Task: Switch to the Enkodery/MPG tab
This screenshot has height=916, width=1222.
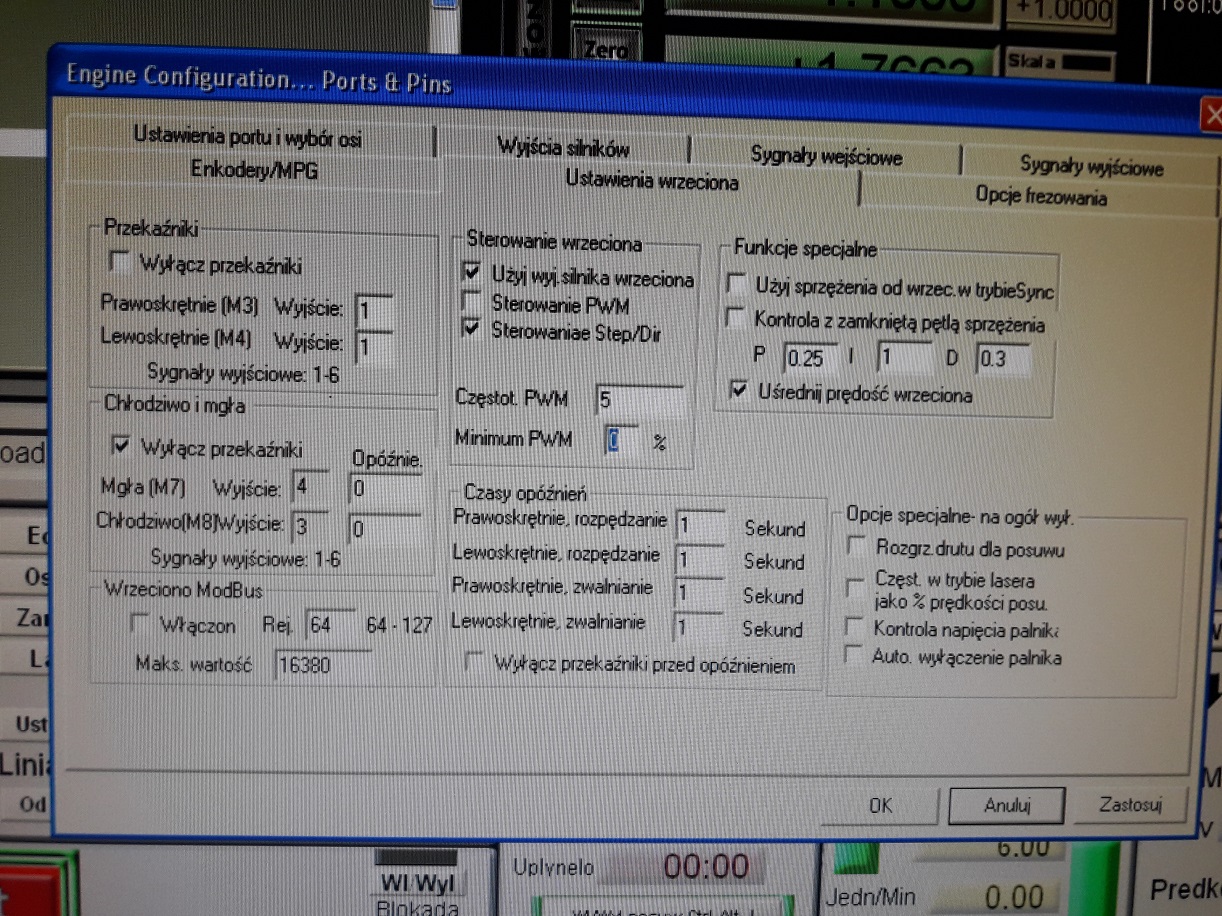Action: pyautogui.click(x=255, y=171)
